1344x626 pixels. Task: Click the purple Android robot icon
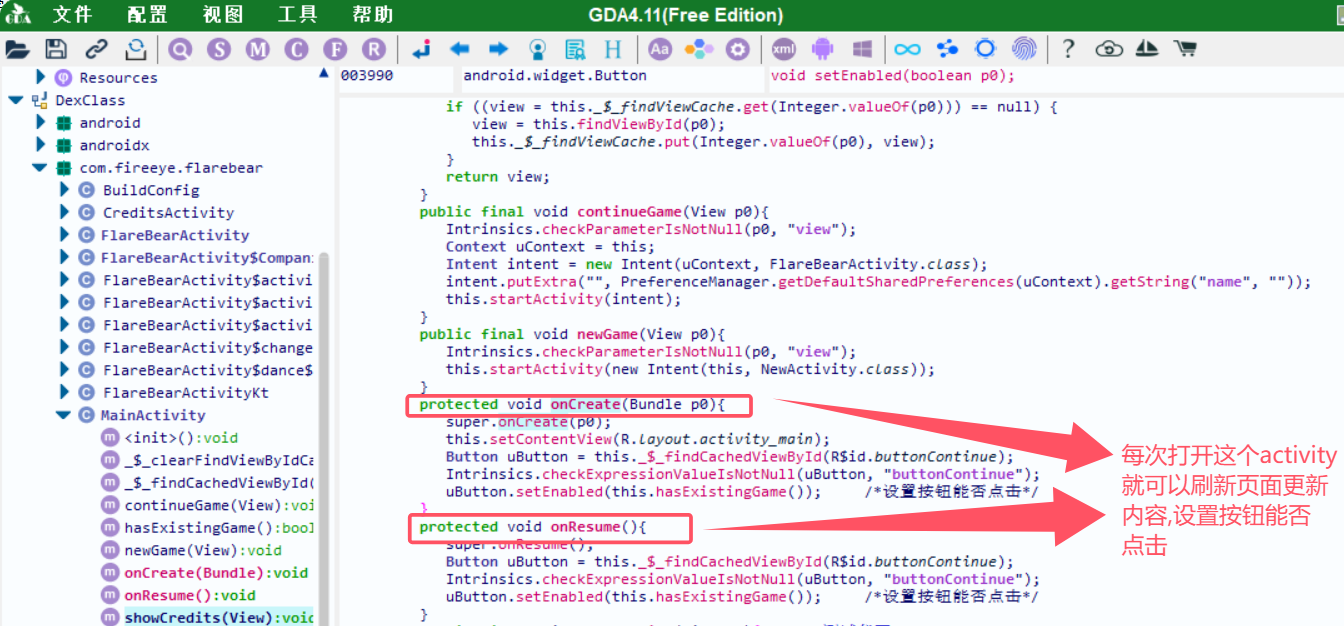point(823,48)
